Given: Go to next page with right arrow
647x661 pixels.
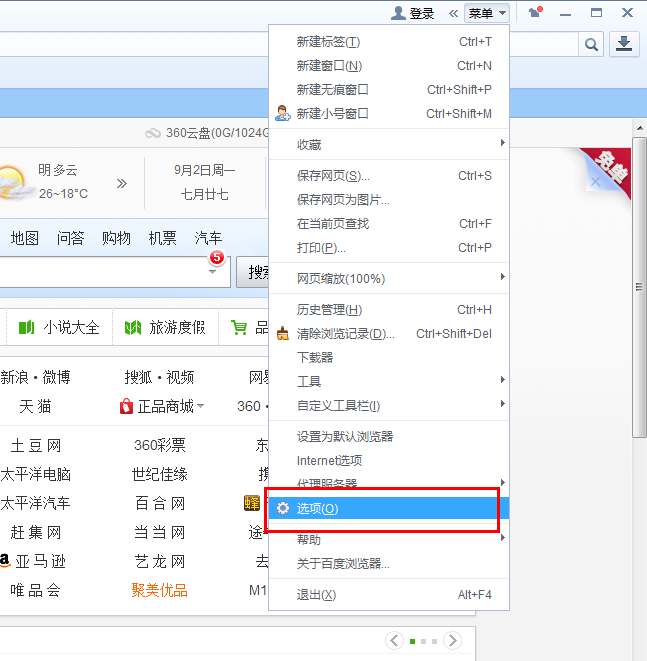Looking at the screenshot, I should [453, 640].
